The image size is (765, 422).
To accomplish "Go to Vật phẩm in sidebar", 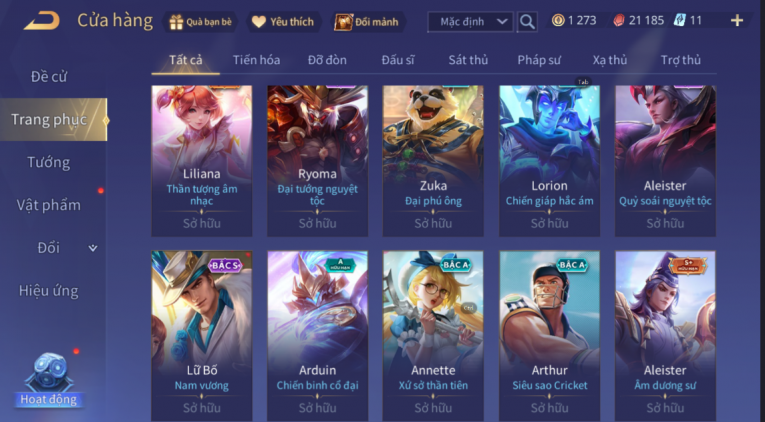I will [49, 205].
